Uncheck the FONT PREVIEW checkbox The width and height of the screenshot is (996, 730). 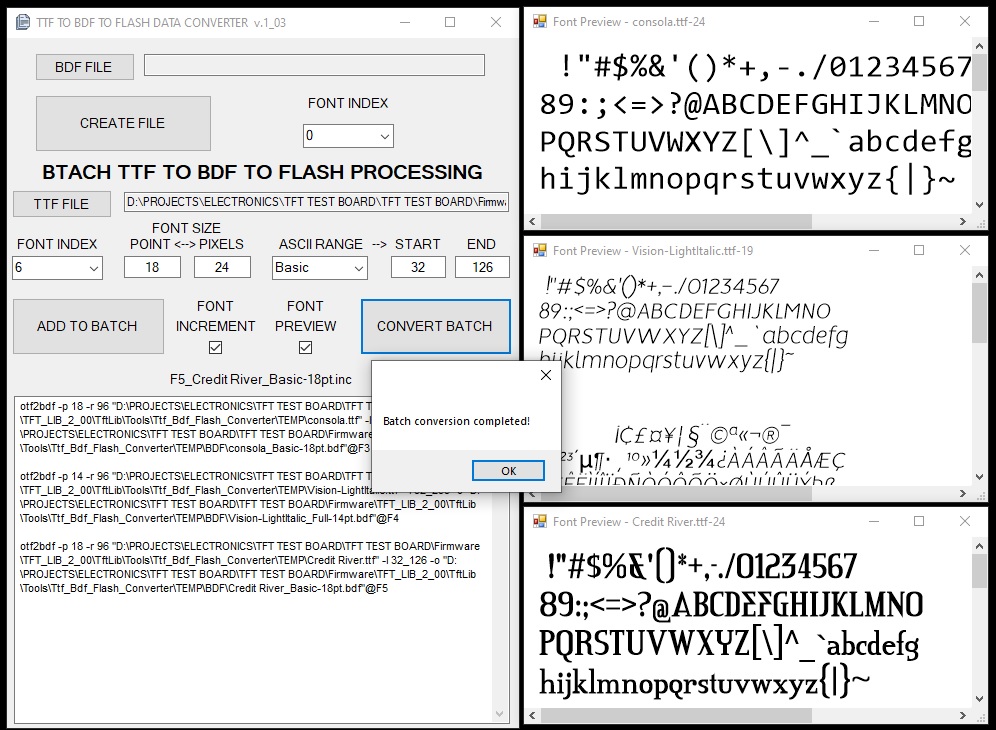(x=305, y=348)
